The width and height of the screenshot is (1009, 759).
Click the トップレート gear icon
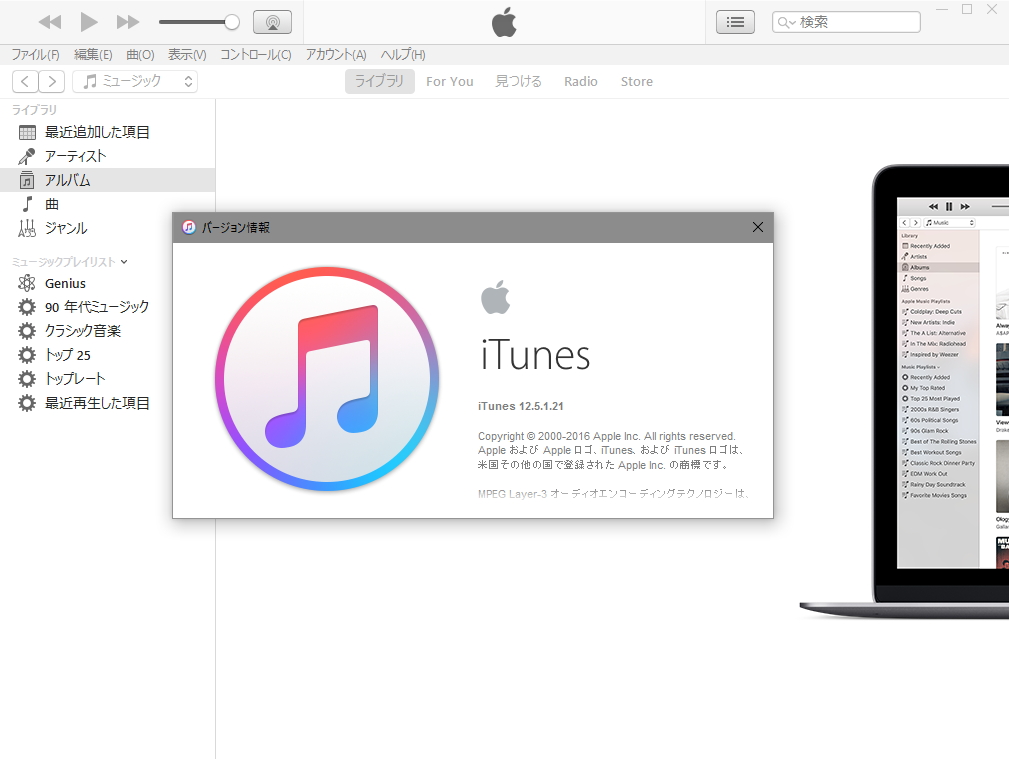pyautogui.click(x=27, y=379)
